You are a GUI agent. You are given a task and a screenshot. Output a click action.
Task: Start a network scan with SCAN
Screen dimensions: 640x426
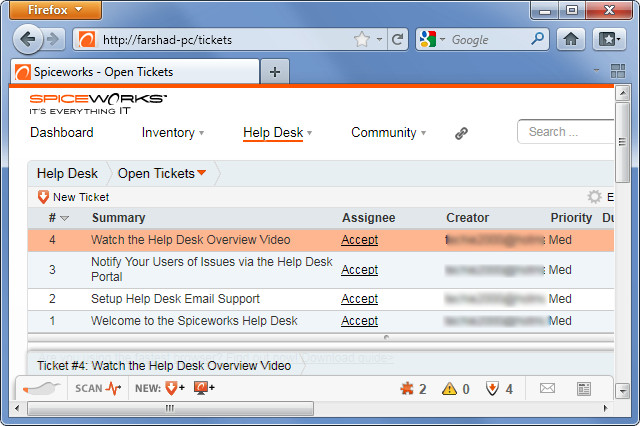tap(98, 388)
